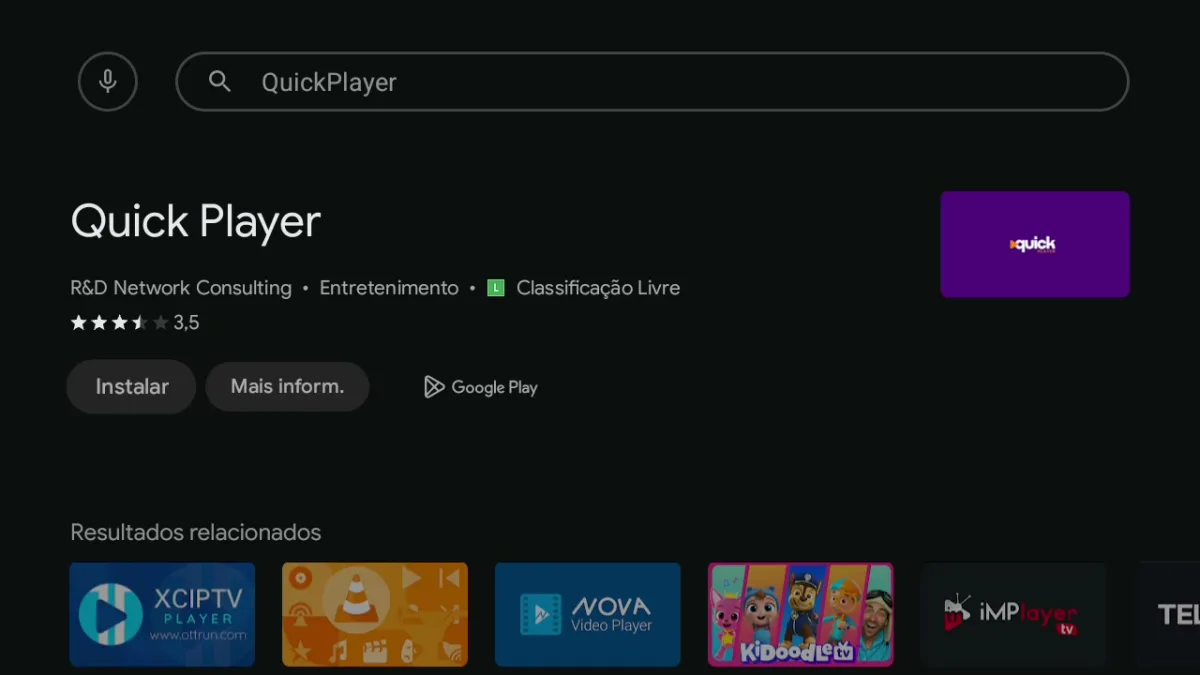Viewport: 1200px width, 675px height.
Task: Select the Quick Player title
Action: [196, 221]
